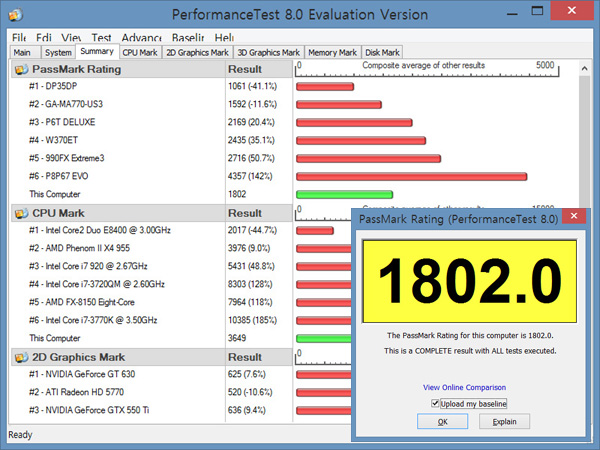This screenshot has height=450, width=600.
Task: Click the Explain button
Action: pyautogui.click(x=504, y=422)
